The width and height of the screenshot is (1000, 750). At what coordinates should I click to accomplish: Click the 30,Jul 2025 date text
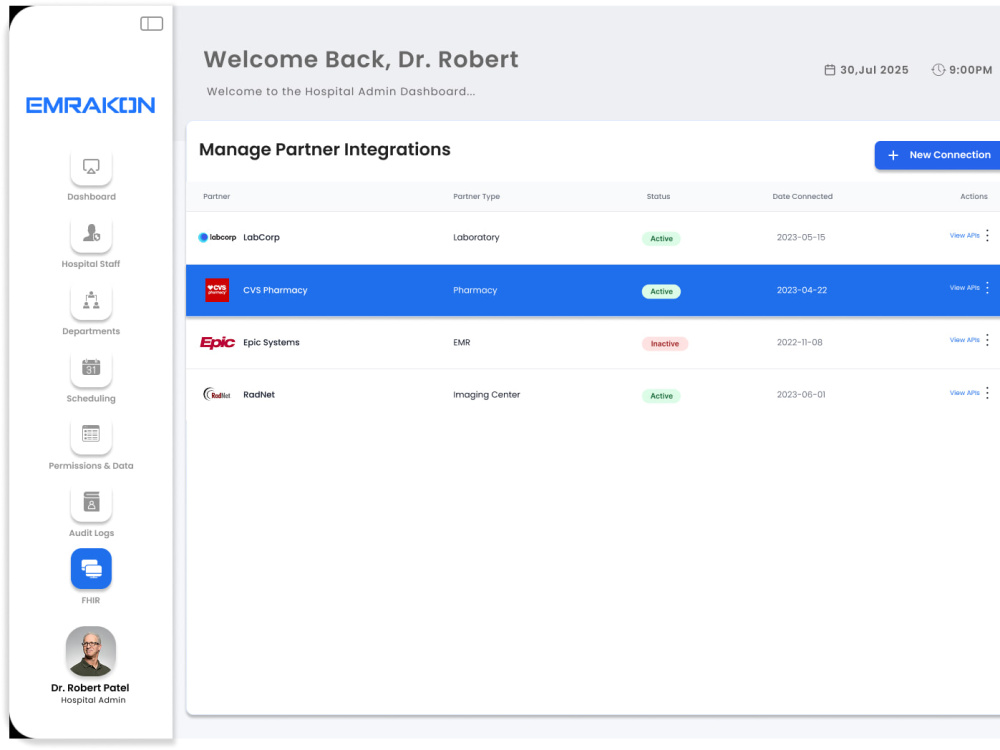point(874,70)
